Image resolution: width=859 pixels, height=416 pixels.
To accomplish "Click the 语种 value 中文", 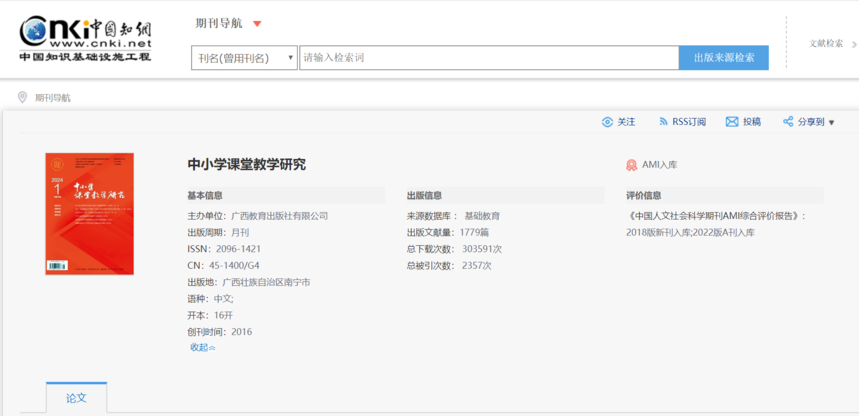I will pos(224,299).
